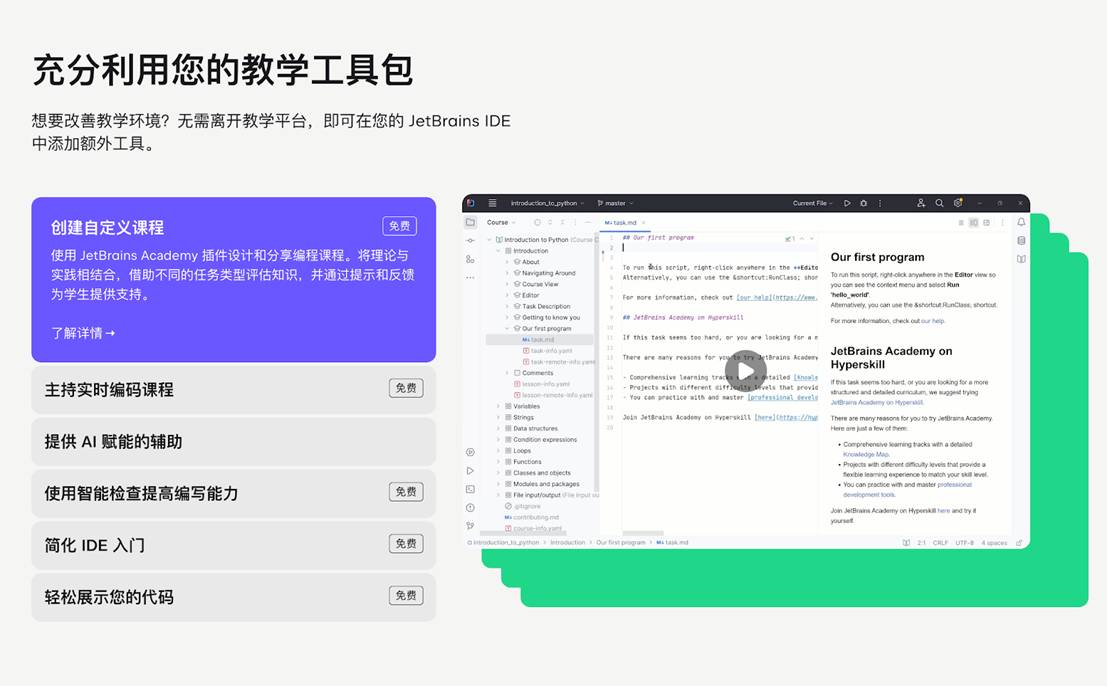Viewport: 1107px width, 686px height.
Task: Open the Terminal tool window icon
Action: pos(470,489)
